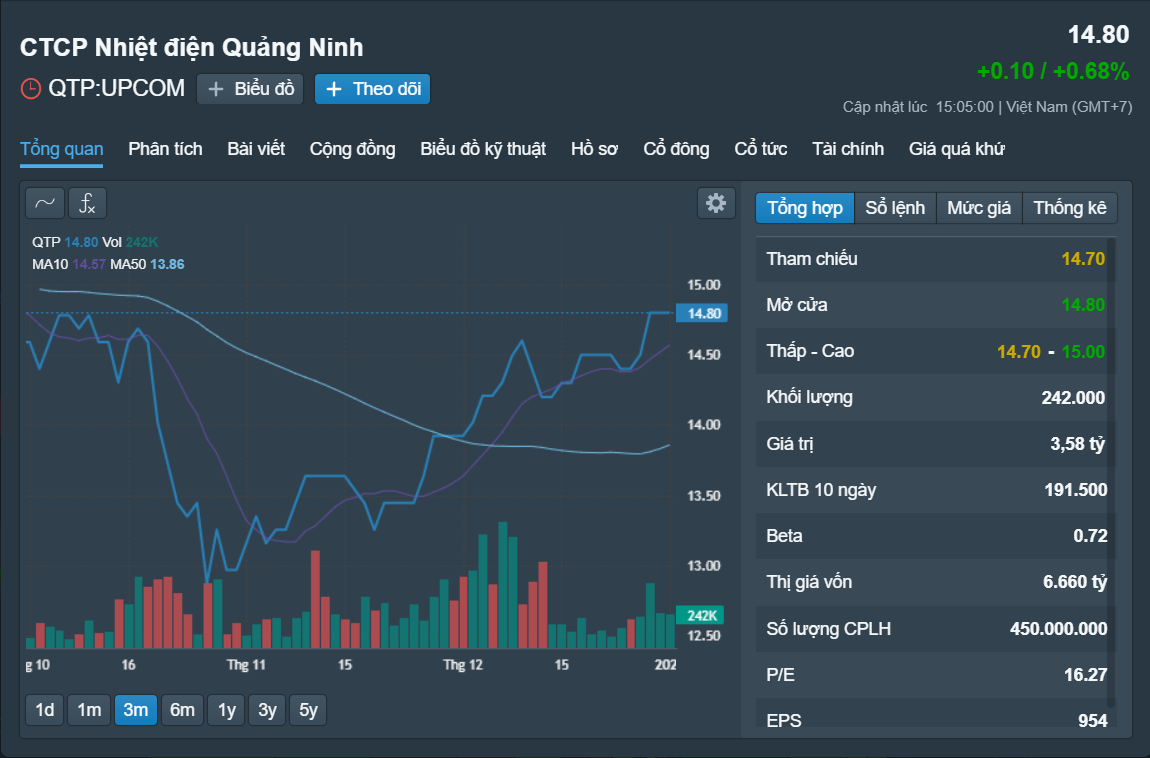1150x758 pixels.
Task: Click the 14.80 price label on chart axis
Action: point(702,313)
